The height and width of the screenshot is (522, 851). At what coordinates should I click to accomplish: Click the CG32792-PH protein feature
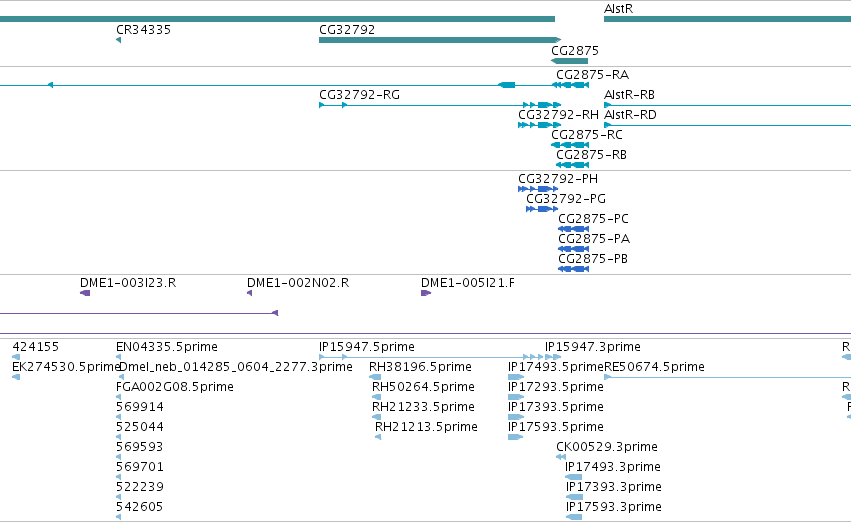point(538,189)
